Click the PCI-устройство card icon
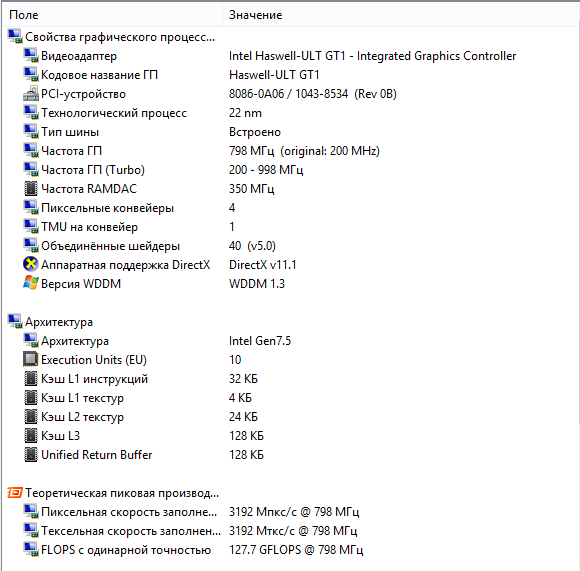Screen dimensions: 580x571 [x=30, y=94]
